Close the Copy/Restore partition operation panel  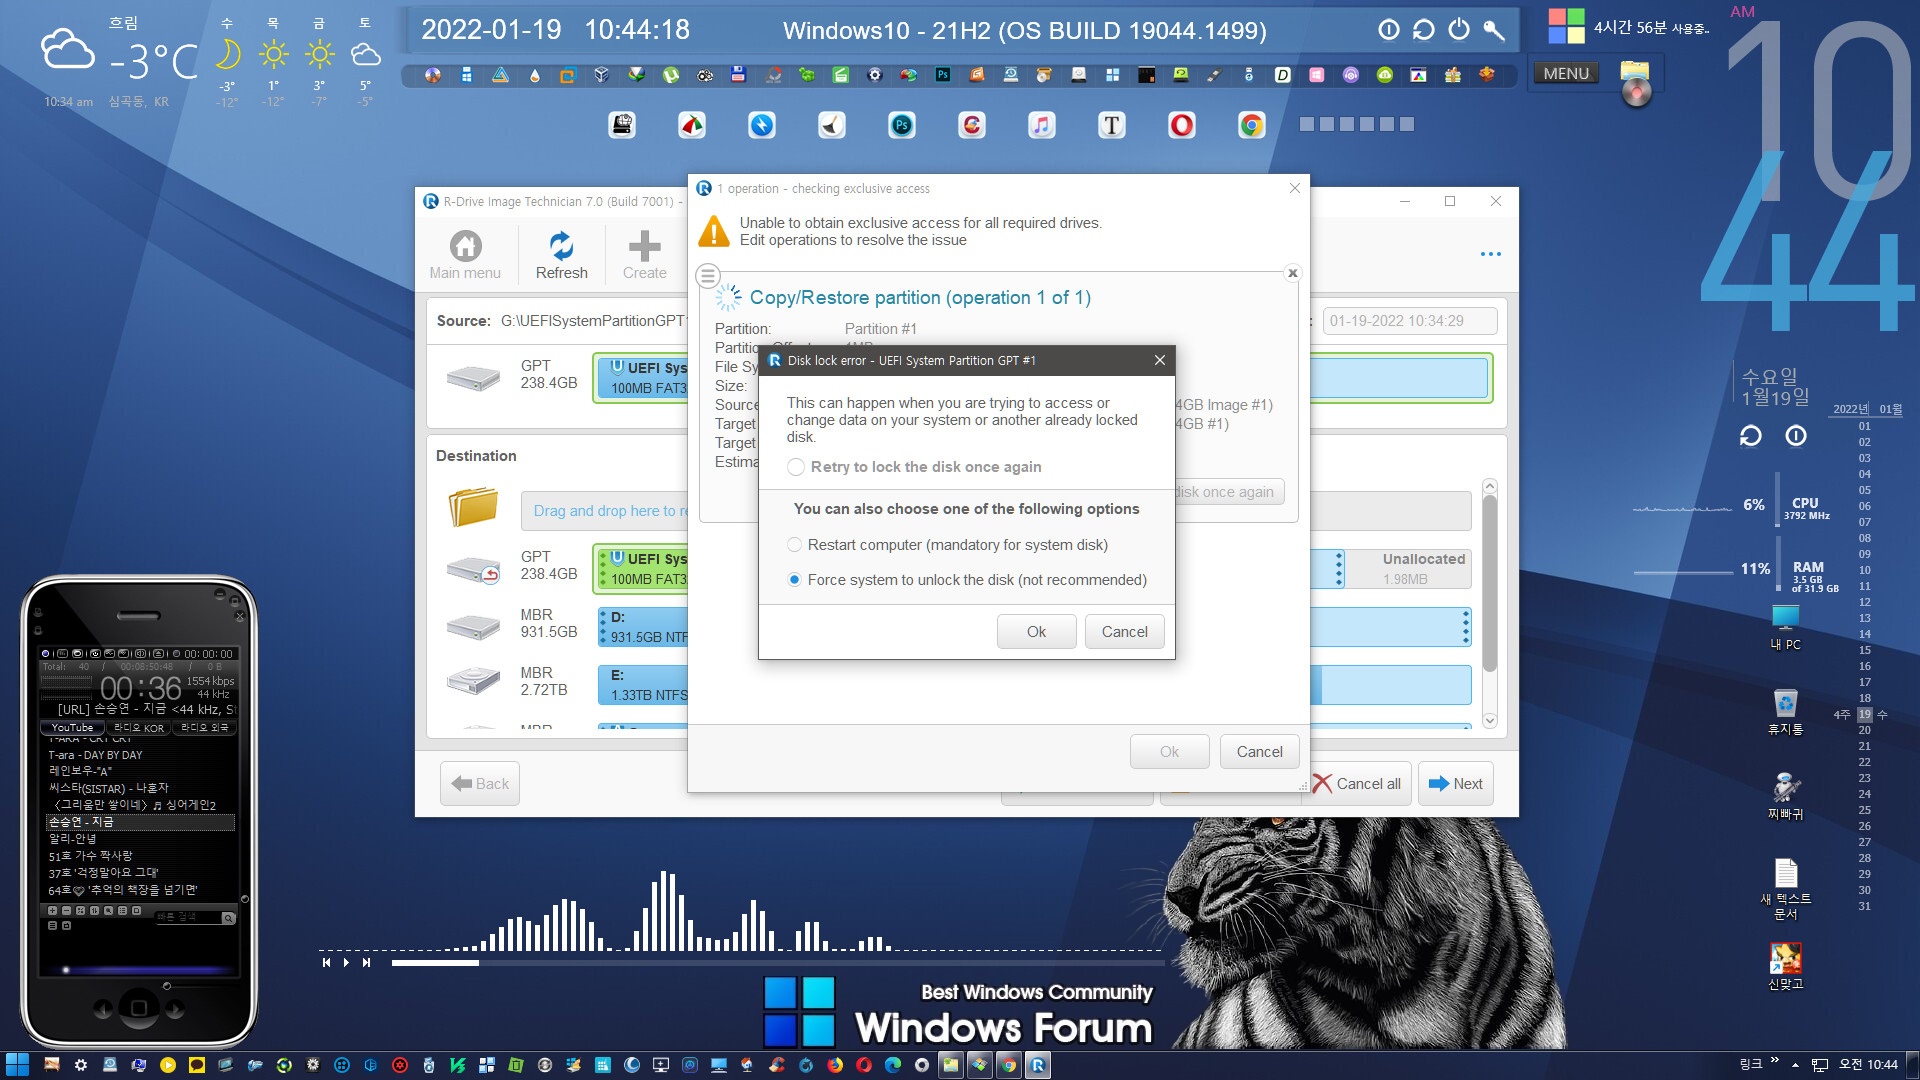click(1292, 273)
